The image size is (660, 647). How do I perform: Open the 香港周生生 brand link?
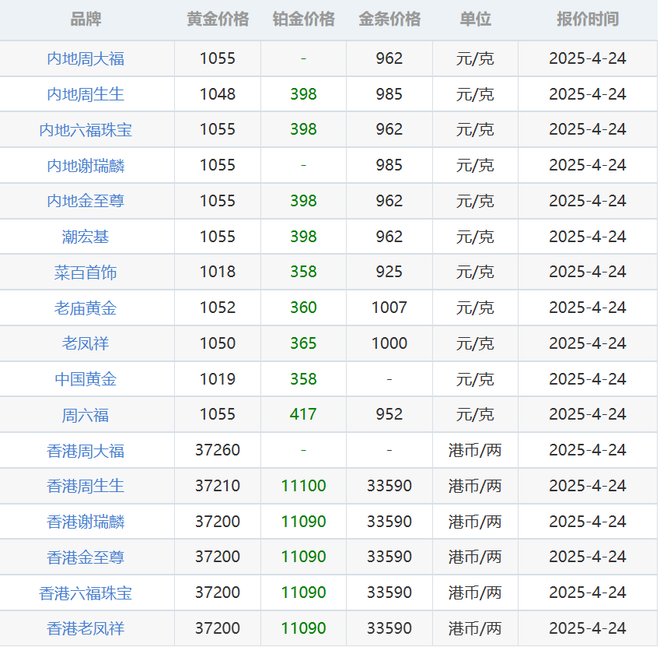85,486
